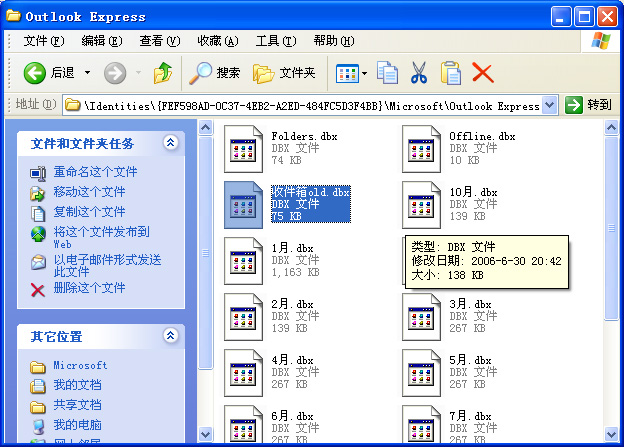Screen dimensions: 624x447
Task: Click the Up folder level icon
Action: pos(163,73)
